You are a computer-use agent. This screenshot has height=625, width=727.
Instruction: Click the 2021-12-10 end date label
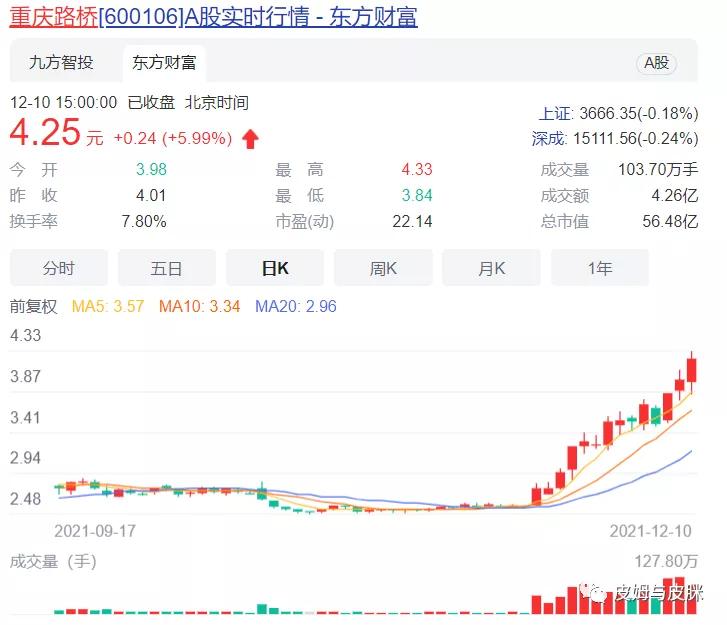coord(650,531)
